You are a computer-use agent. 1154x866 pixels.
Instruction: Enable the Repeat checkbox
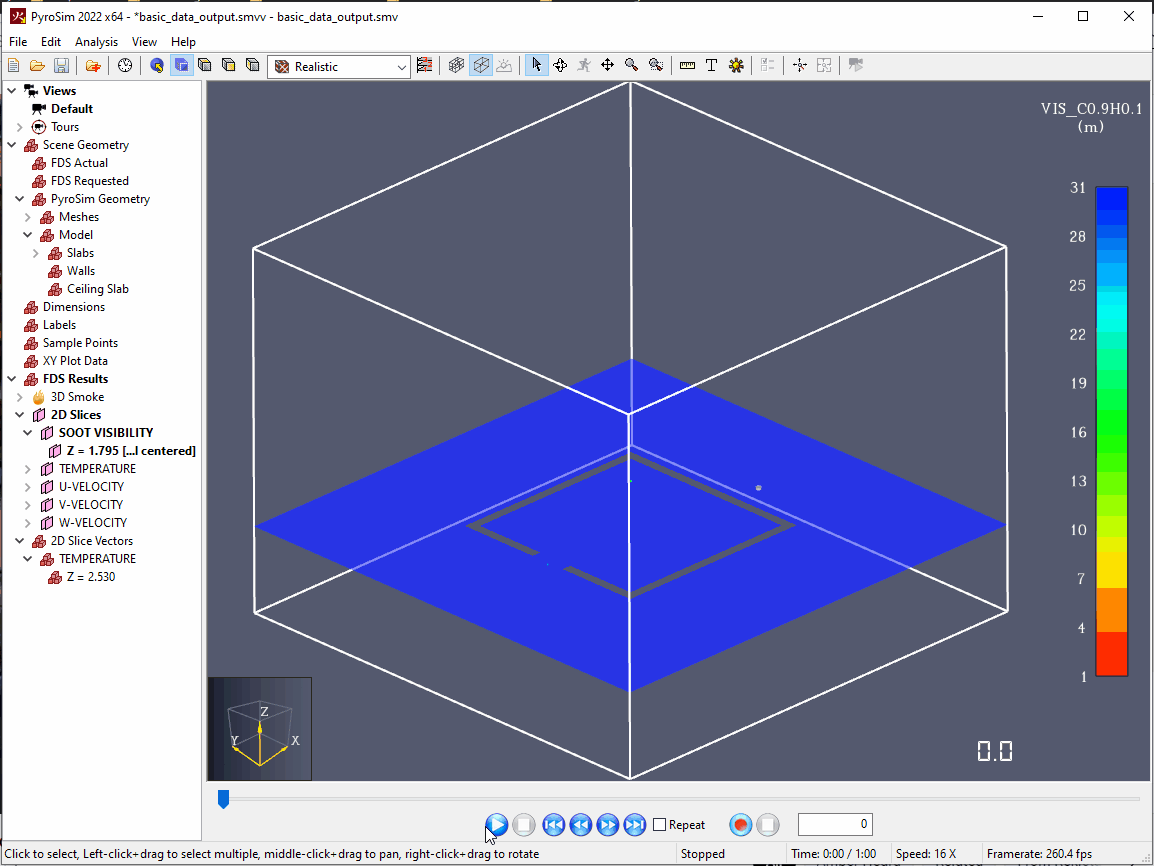coord(659,825)
